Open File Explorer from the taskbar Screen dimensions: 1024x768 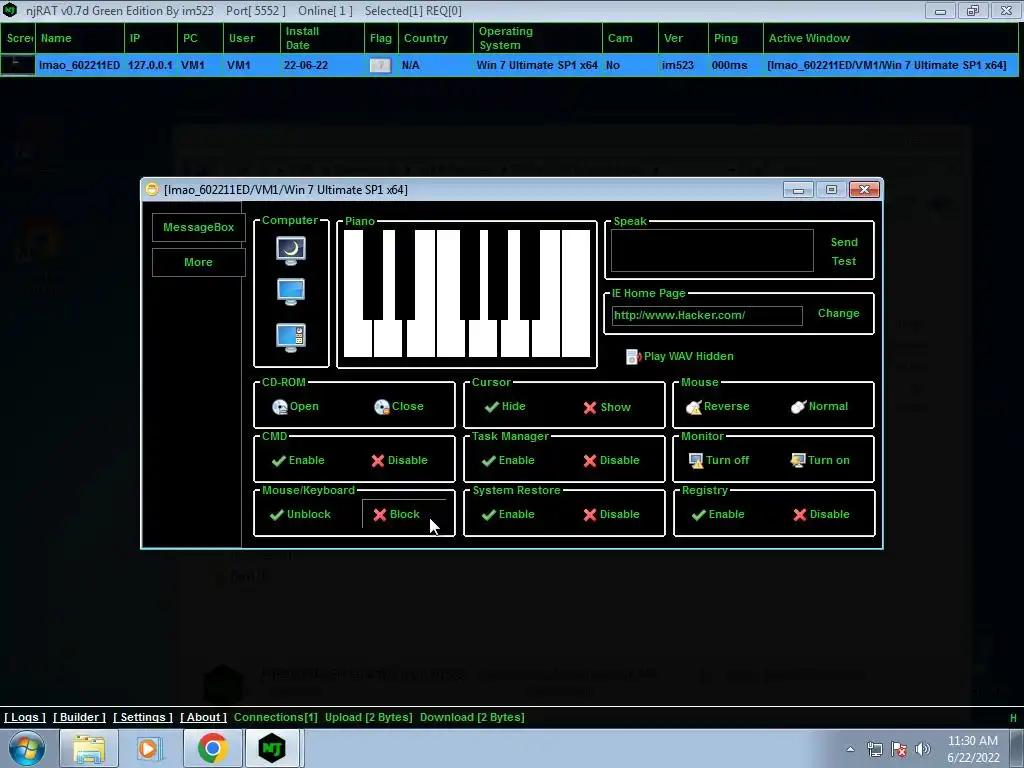tap(89, 748)
